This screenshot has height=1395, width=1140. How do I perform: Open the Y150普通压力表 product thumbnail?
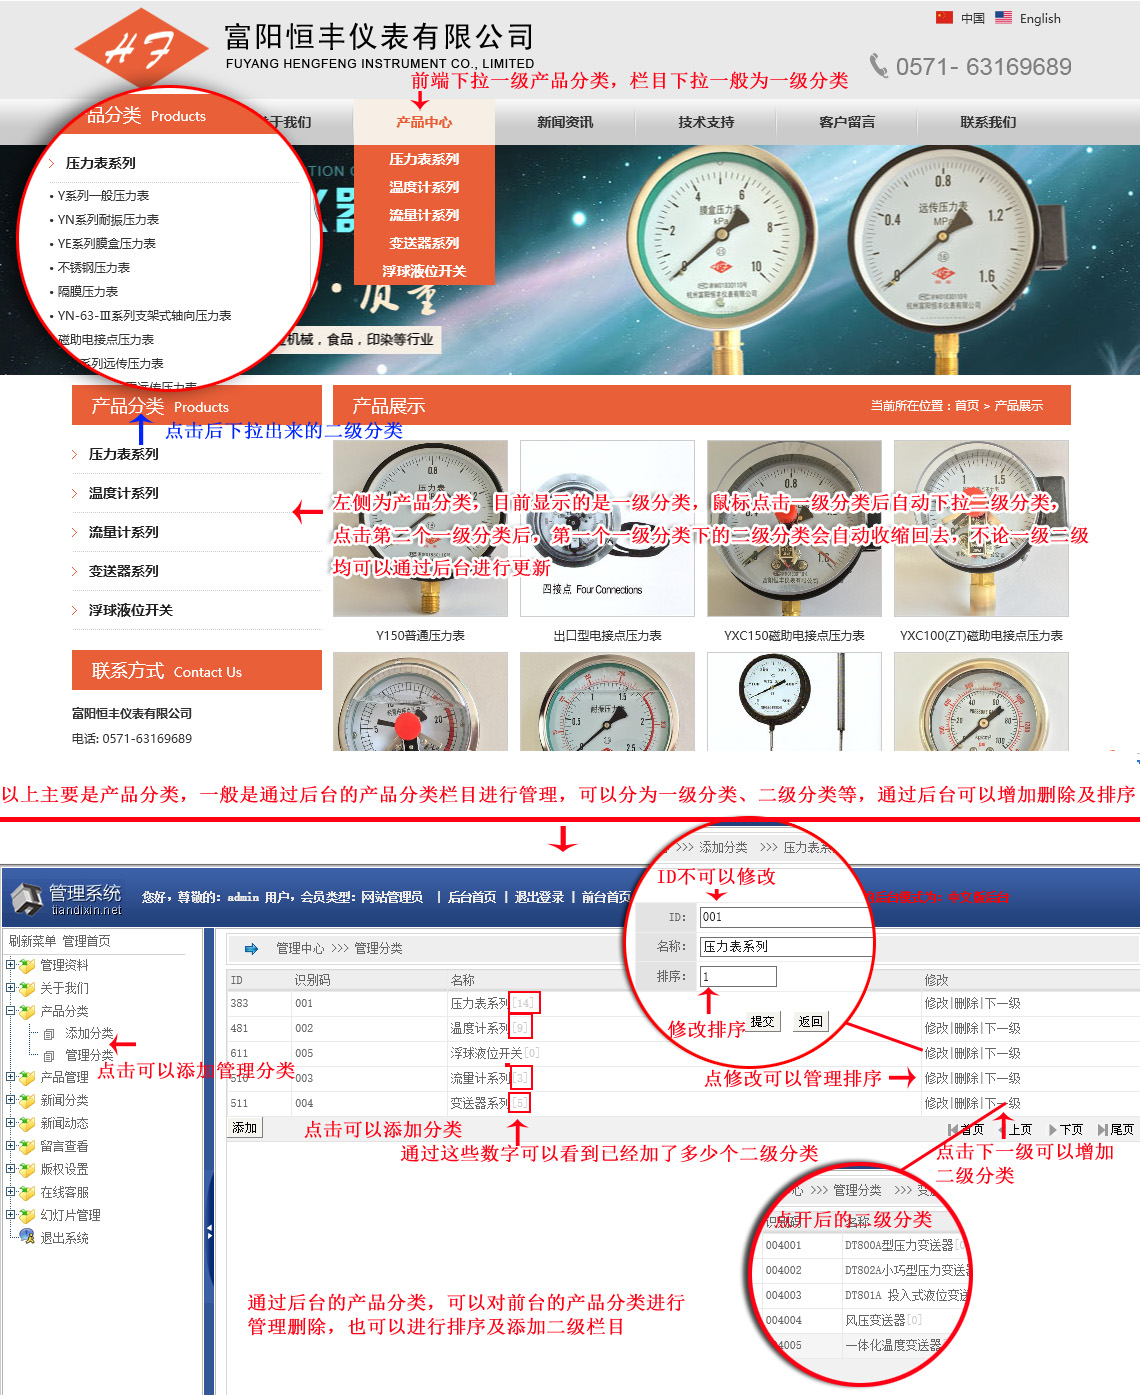(420, 528)
